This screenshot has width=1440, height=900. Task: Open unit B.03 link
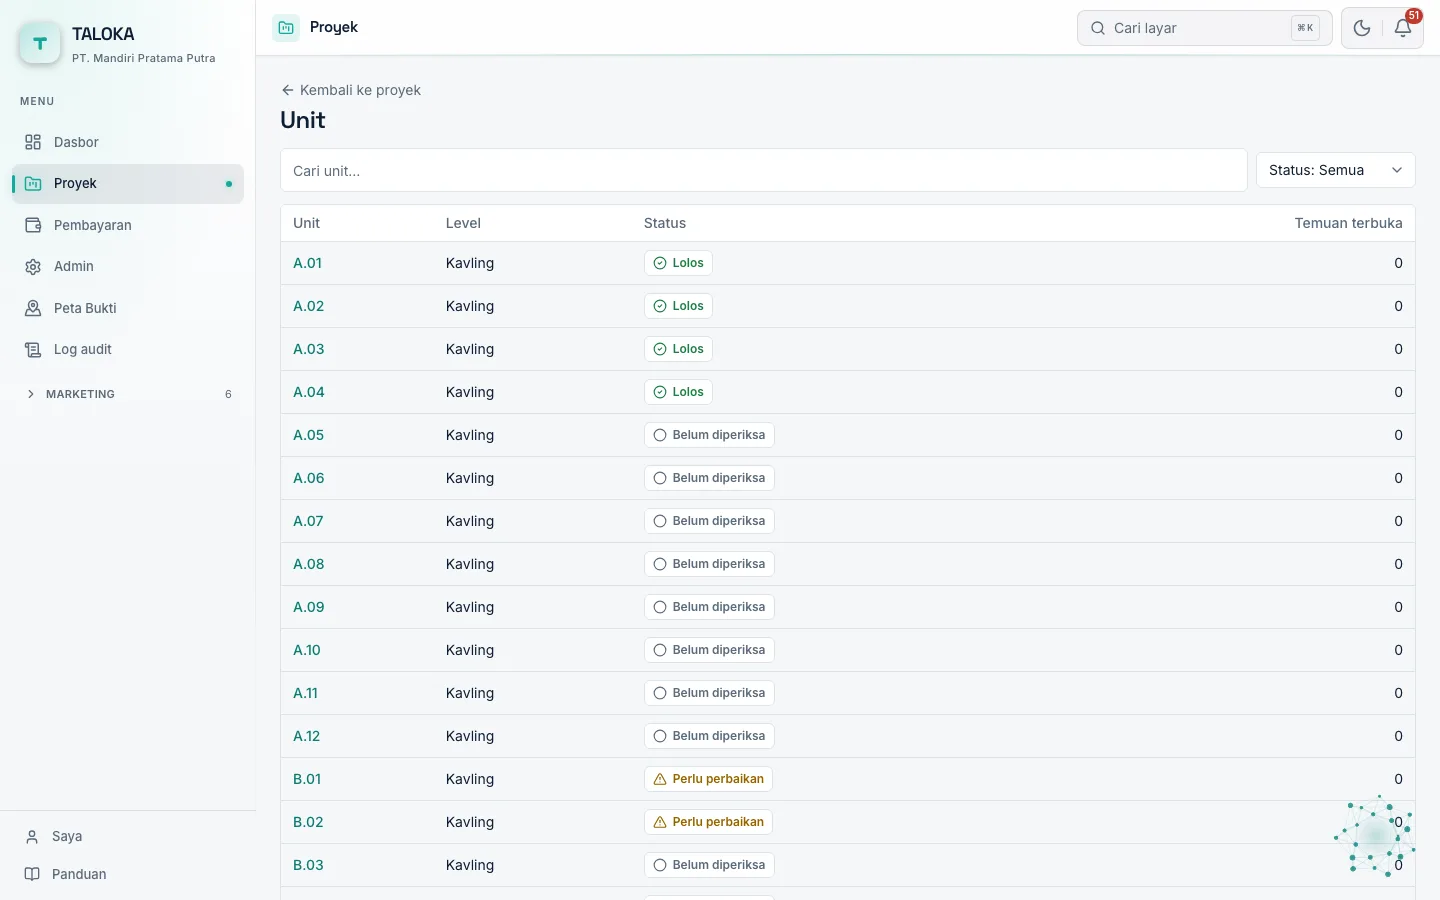pyautogui.click(x=308, y=865)
